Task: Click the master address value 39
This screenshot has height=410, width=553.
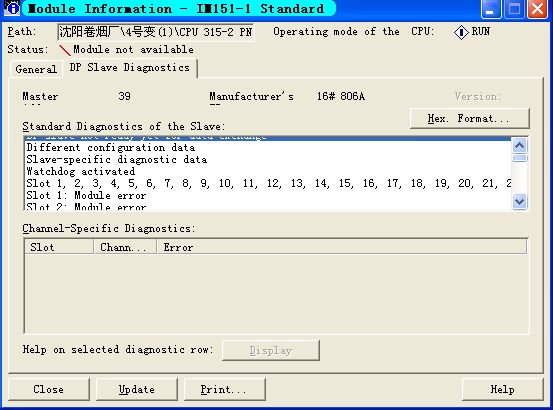Action: (x=124, y=96)
